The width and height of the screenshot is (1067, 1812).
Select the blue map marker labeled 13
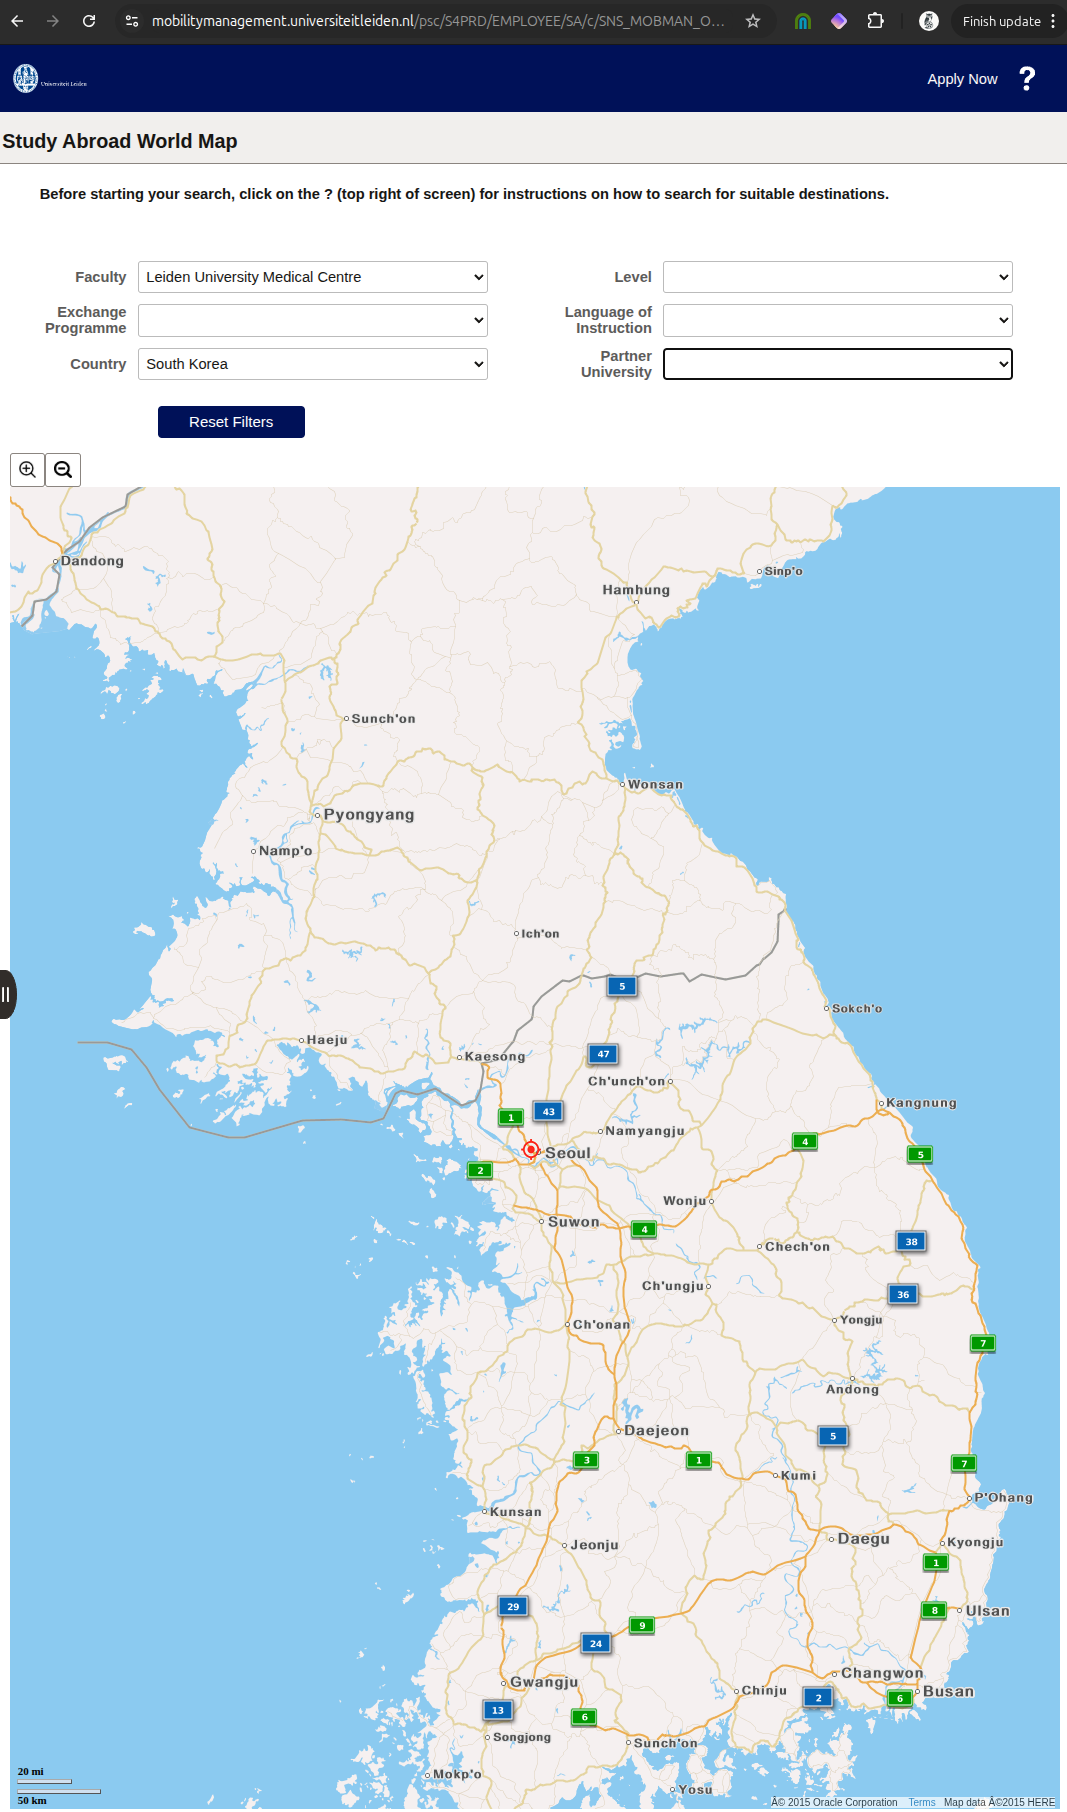(x=498, y=1710)
